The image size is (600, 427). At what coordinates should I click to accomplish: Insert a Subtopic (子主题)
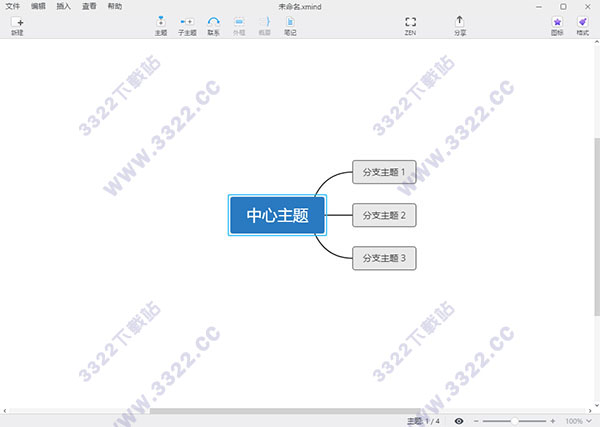tap(187, 26)
